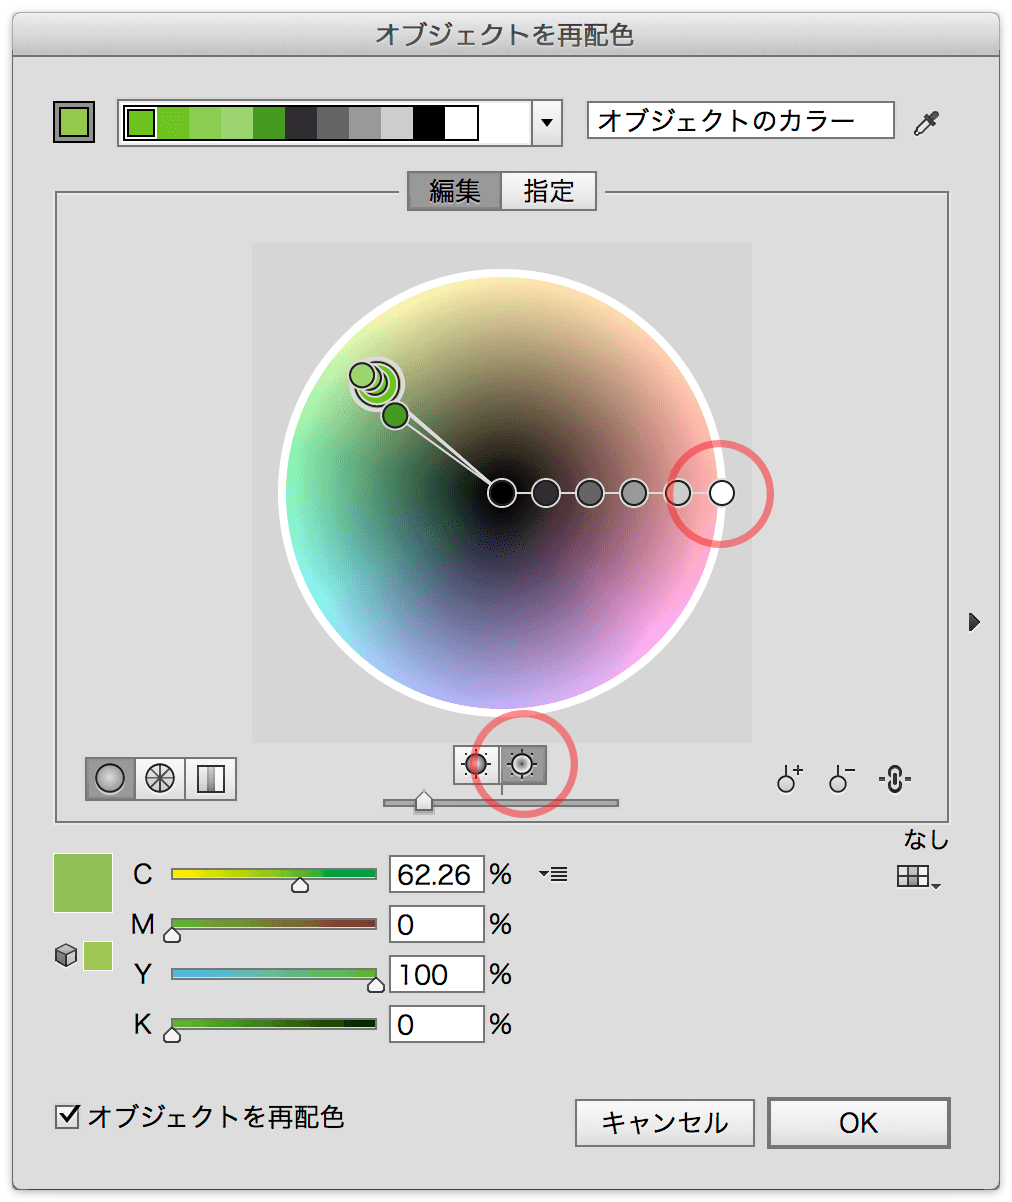Click the remove color tool icon
The image size is (1012, 1202).
click(x=842, y=779)
